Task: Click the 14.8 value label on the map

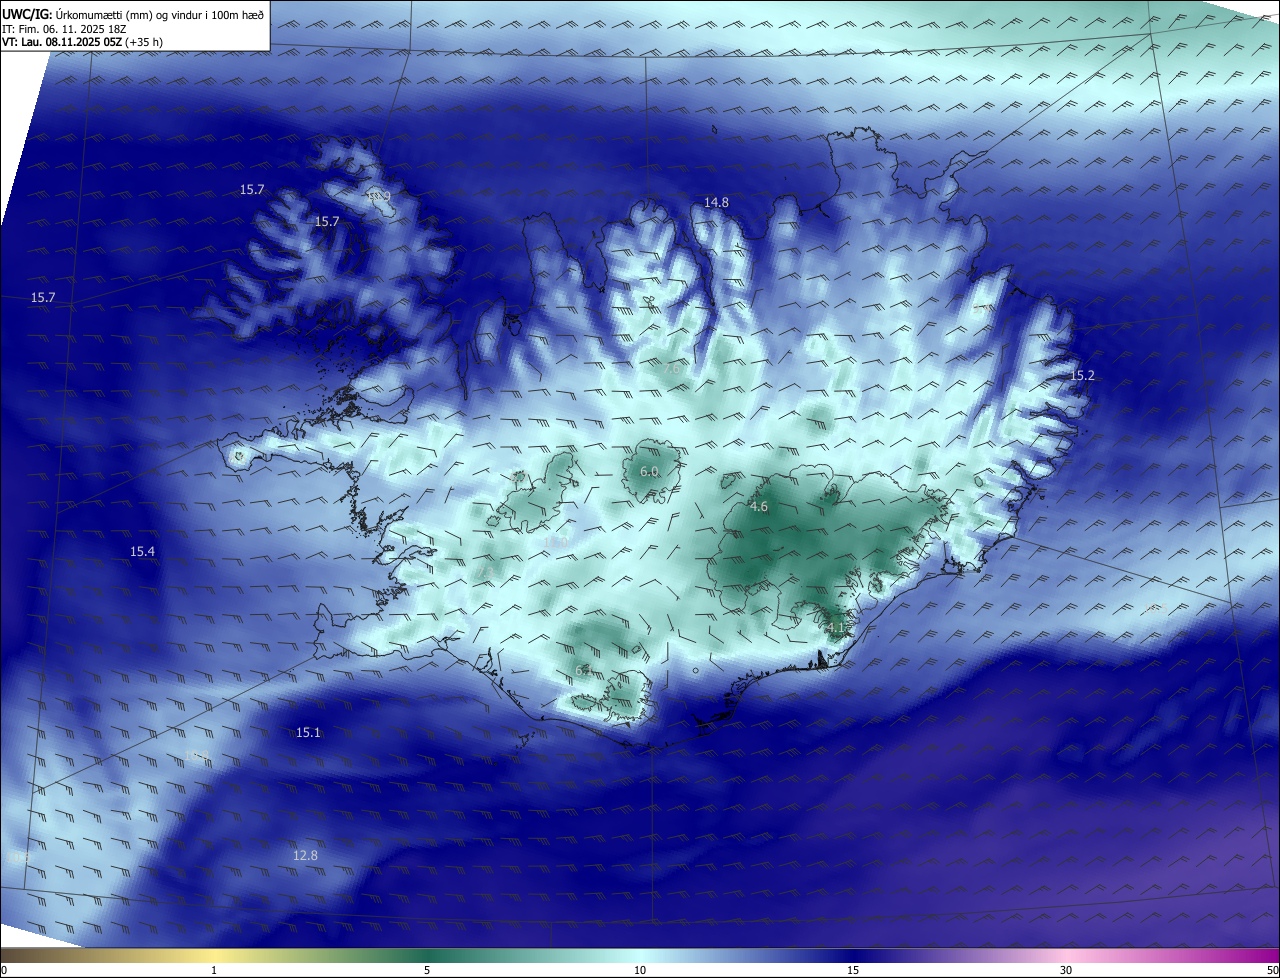Action: click(x=716, y=203)
